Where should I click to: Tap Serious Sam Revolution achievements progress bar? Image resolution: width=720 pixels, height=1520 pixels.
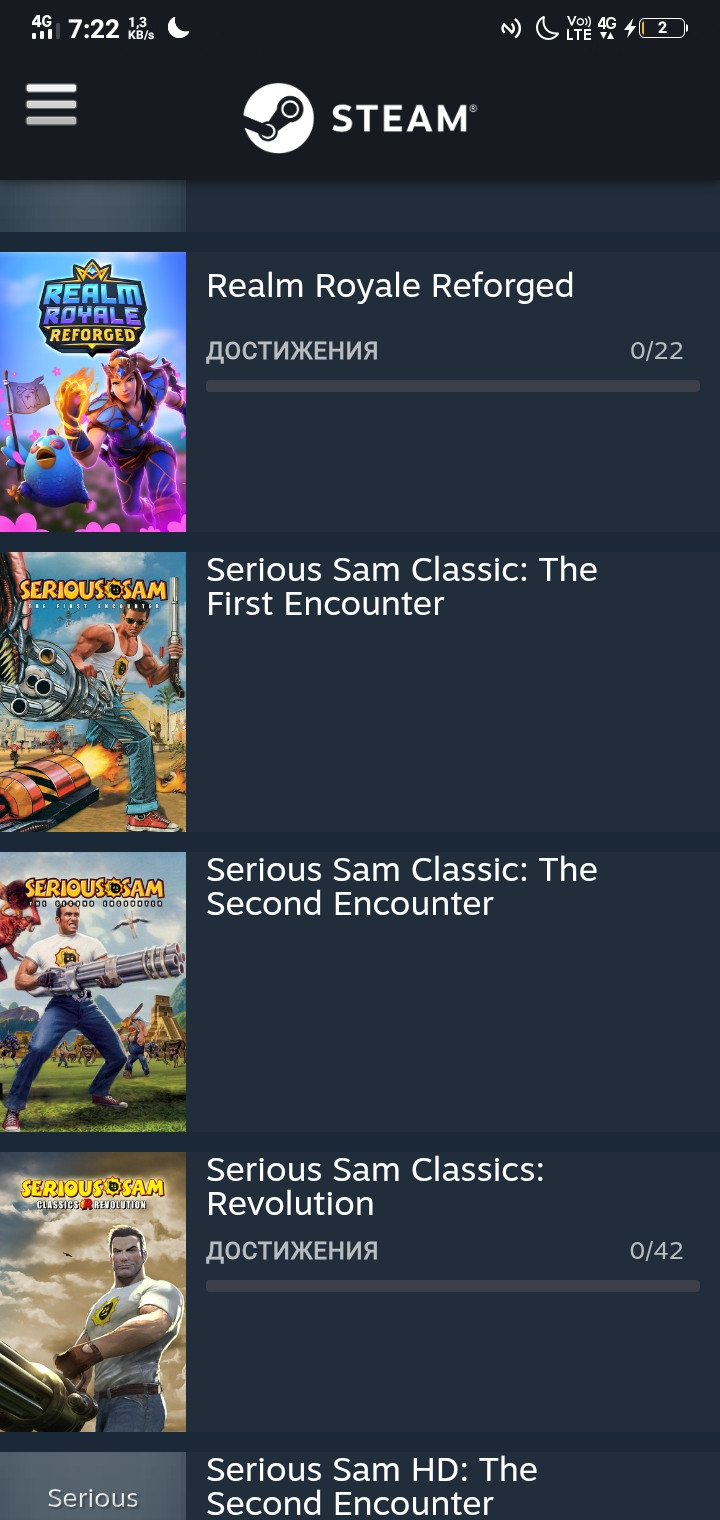point(453,1286)
